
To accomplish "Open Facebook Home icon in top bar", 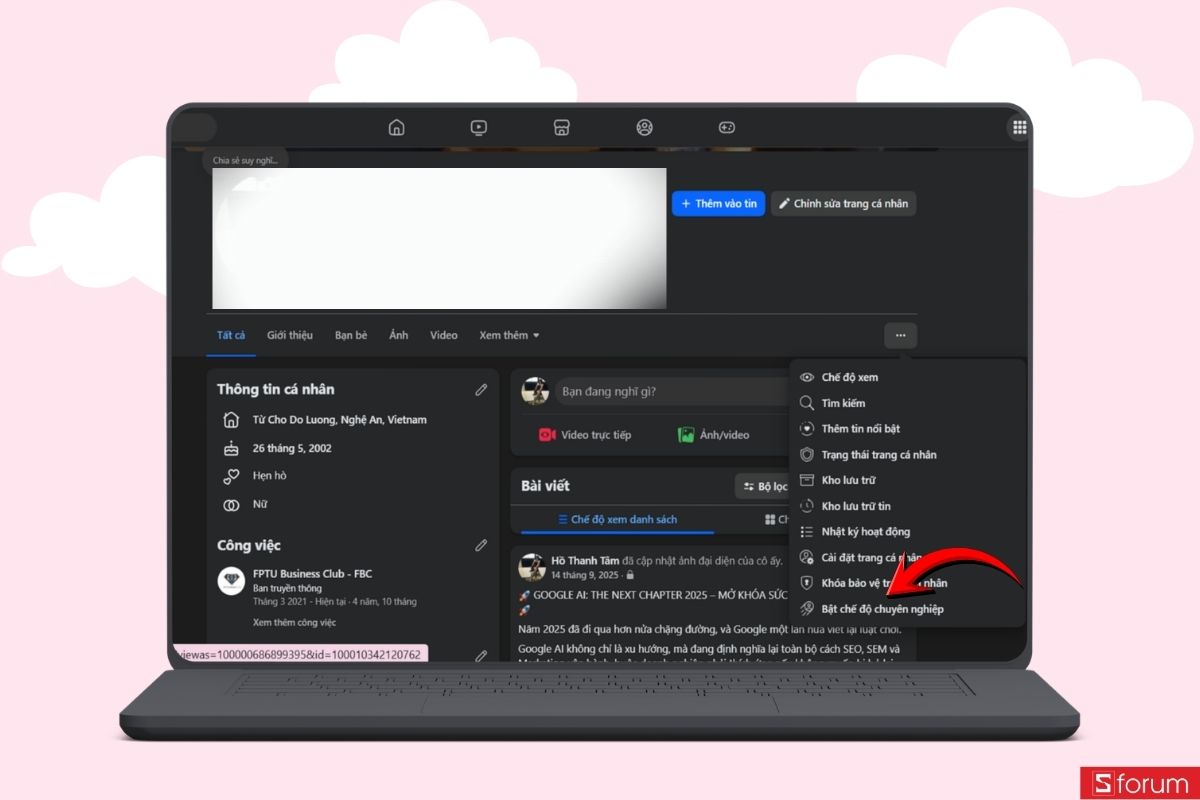I will [397, 128].
